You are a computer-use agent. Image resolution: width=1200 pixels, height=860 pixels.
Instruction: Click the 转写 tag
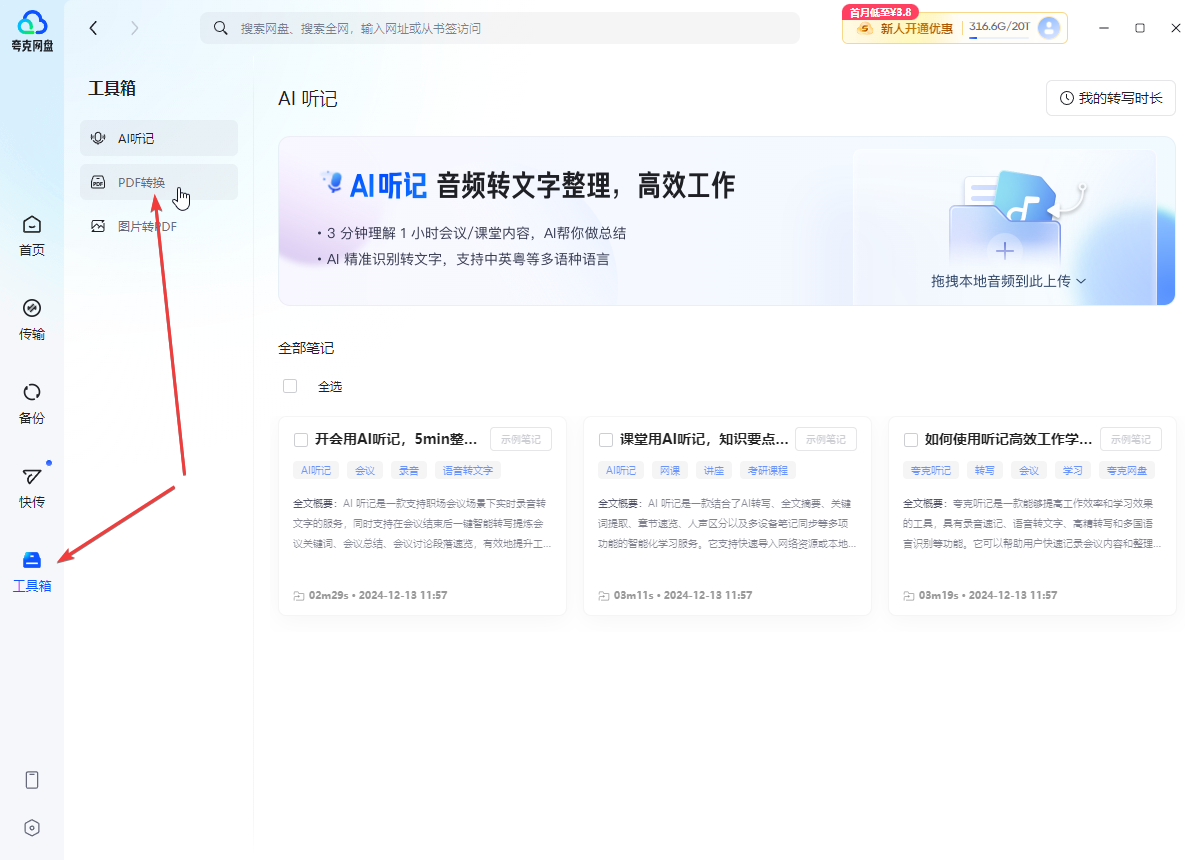[x=985, y=470]
